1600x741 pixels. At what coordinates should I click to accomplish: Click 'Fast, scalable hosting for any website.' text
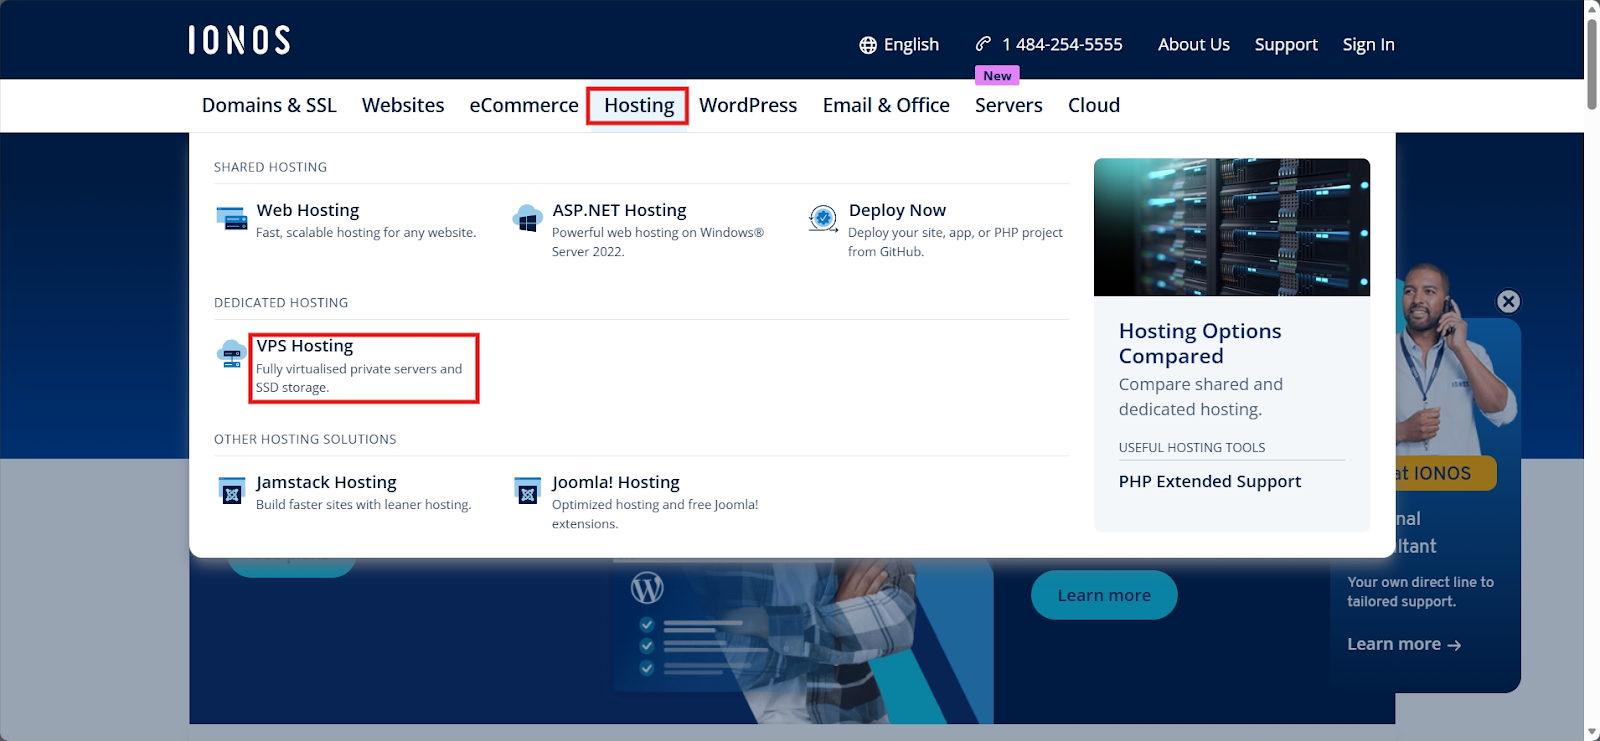[x=366, y=232]
